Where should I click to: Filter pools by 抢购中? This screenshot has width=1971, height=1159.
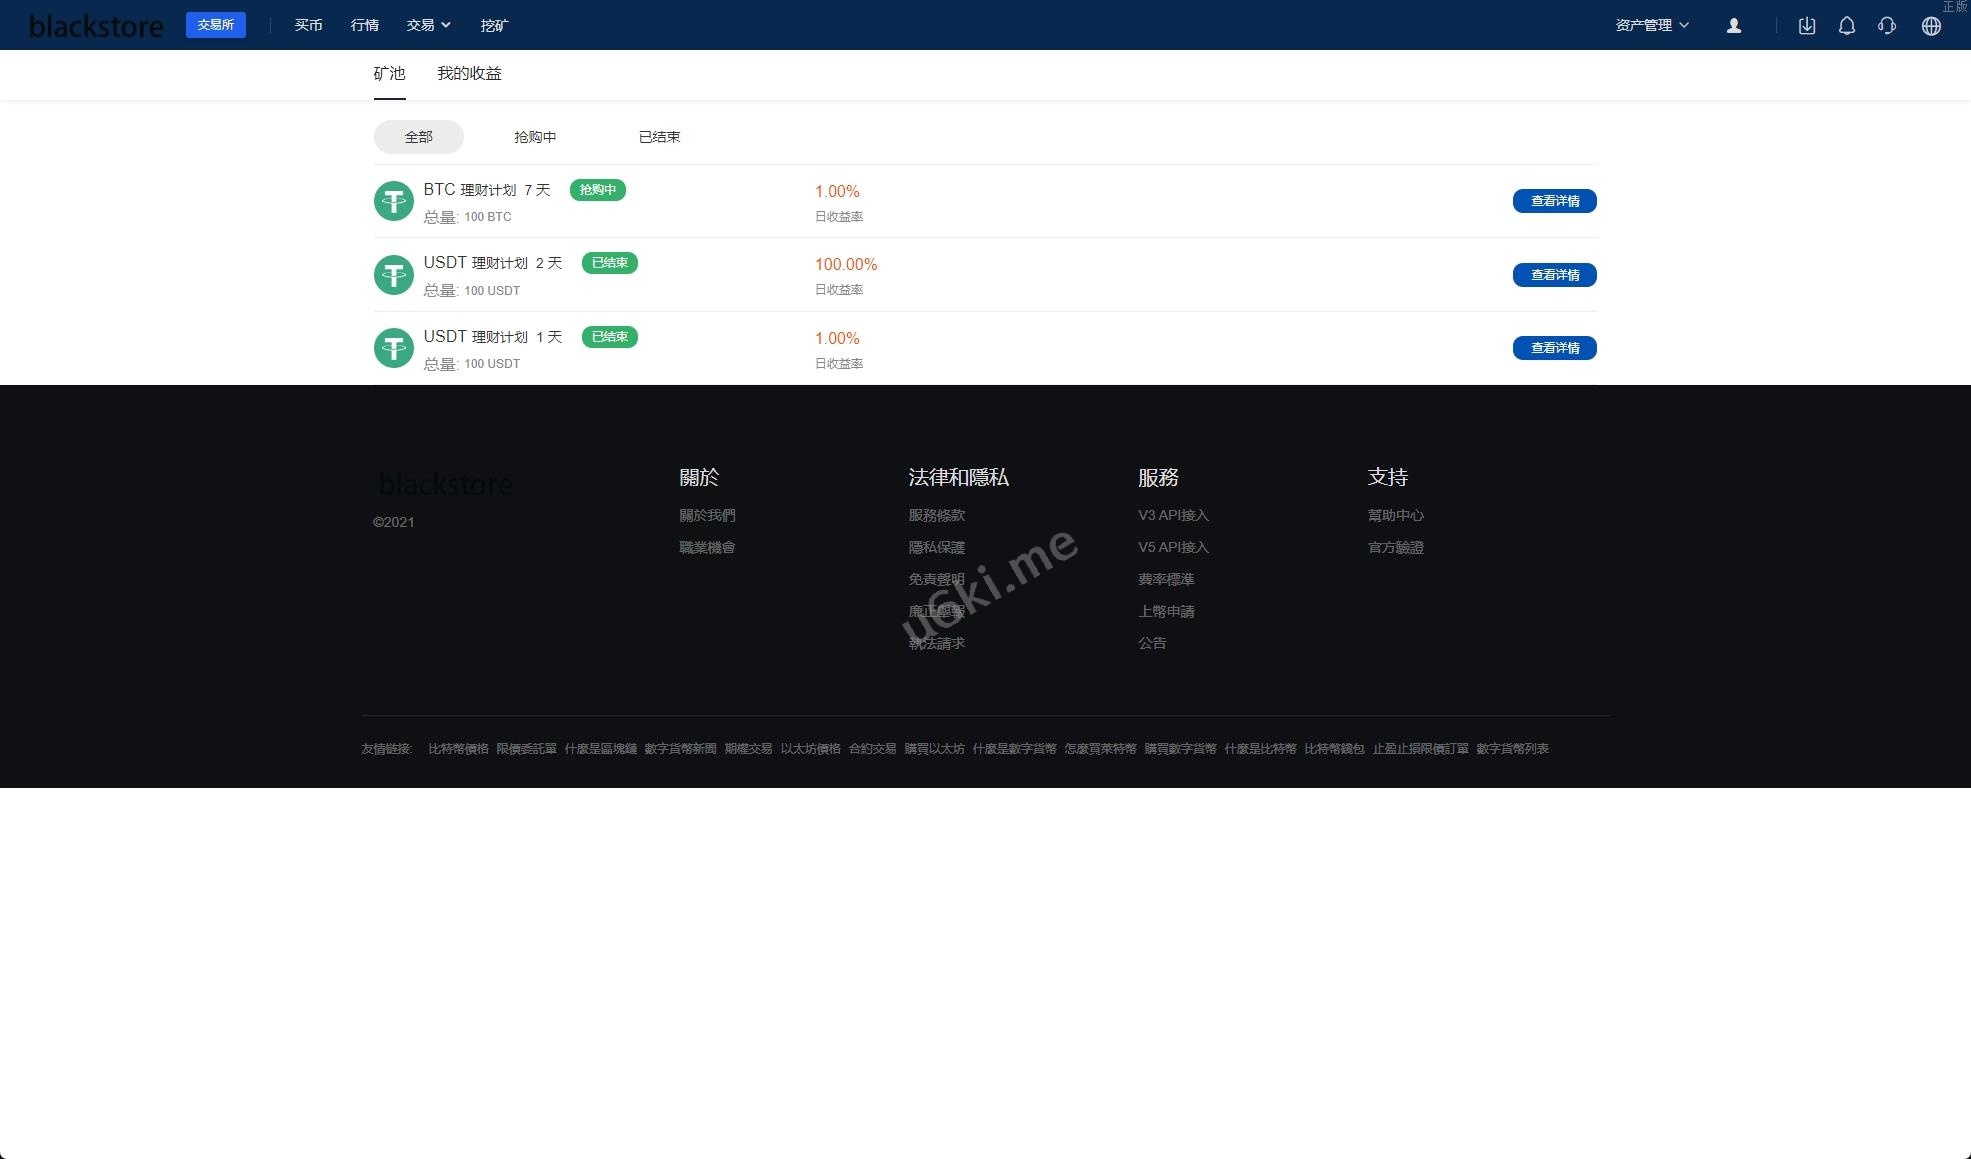535,137
